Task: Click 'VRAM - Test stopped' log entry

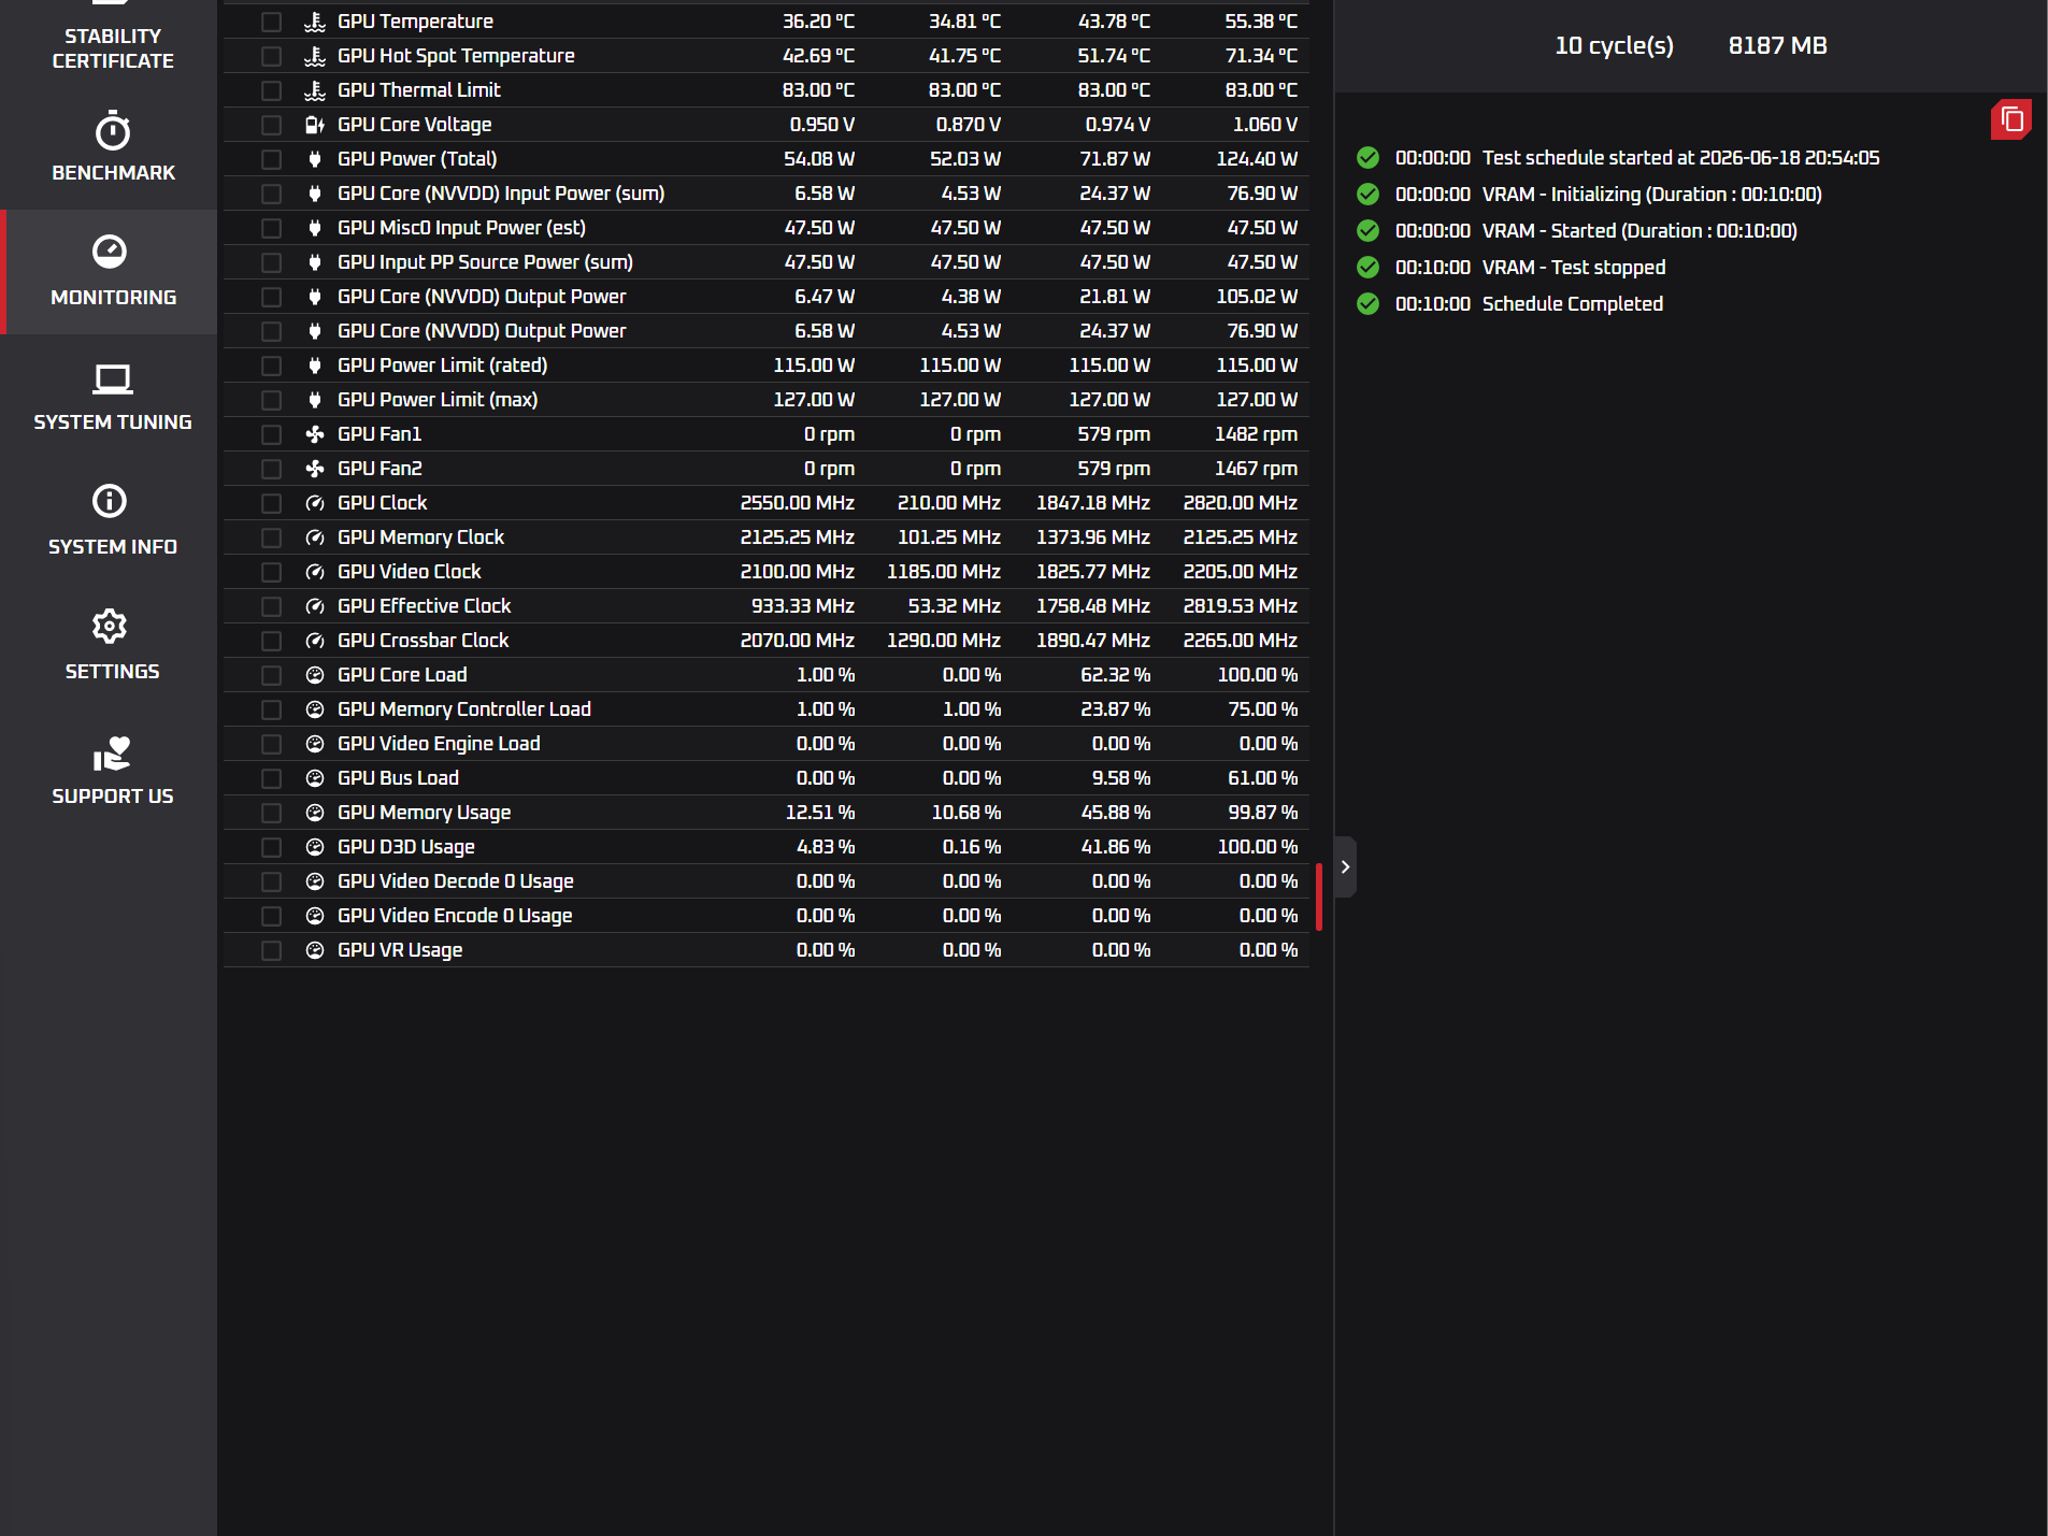Action: (x=1573, y=268)
